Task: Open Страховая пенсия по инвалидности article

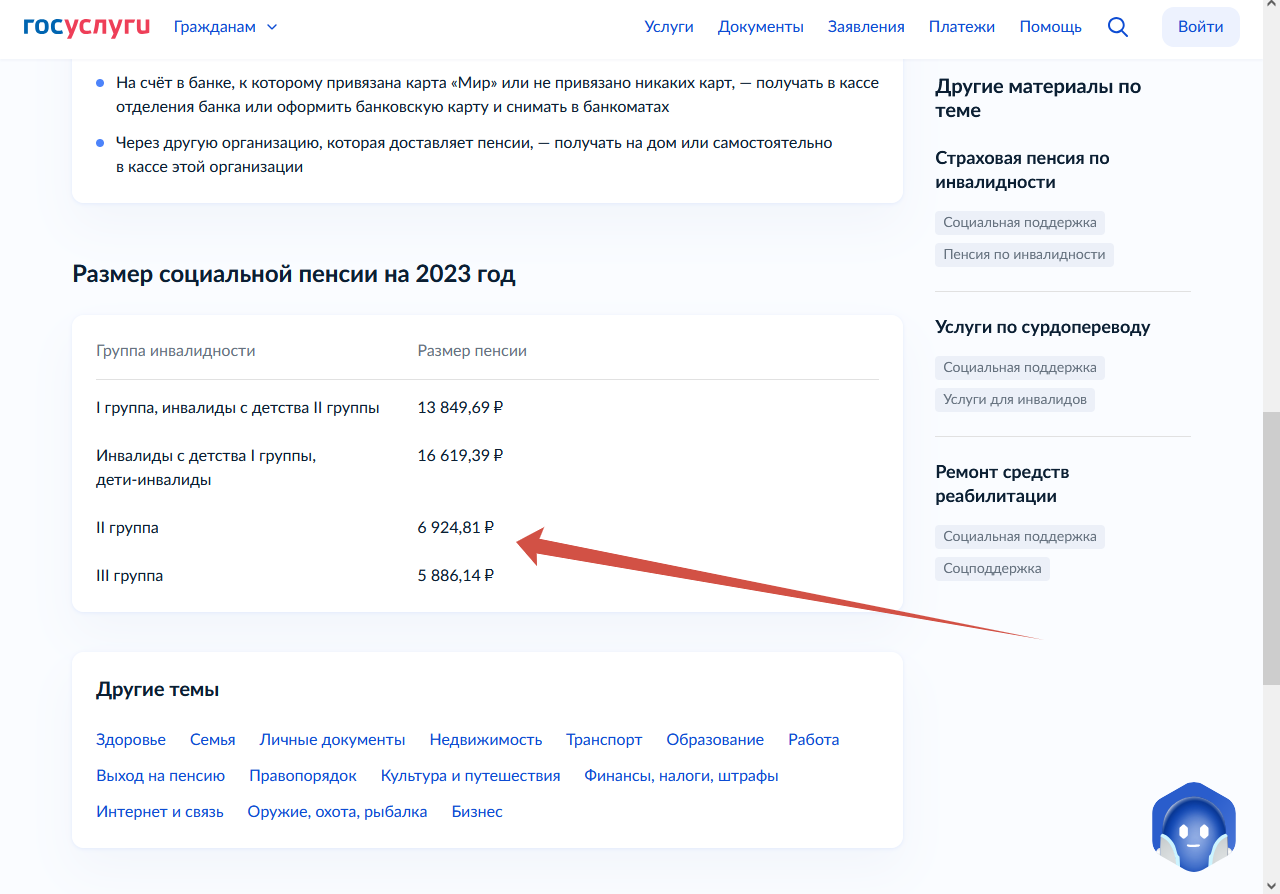Action: pos(1022,170)
